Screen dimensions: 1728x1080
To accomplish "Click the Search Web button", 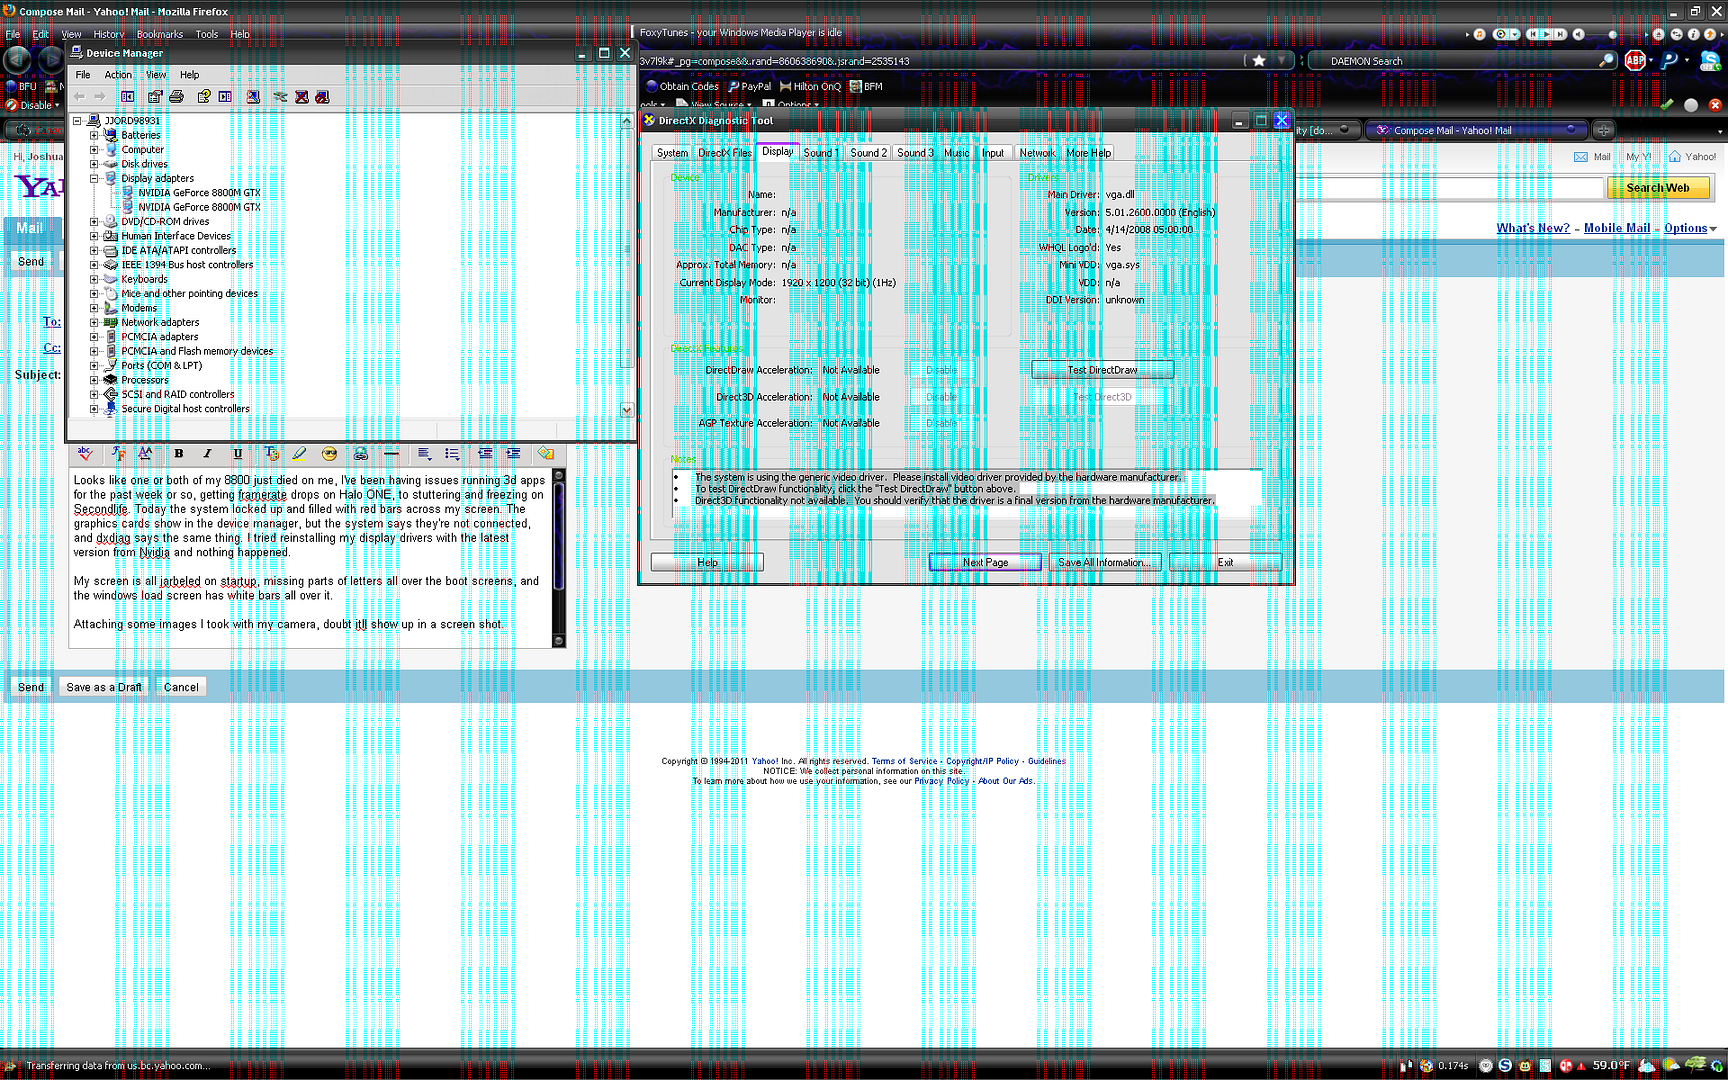I will (1658, 188).
